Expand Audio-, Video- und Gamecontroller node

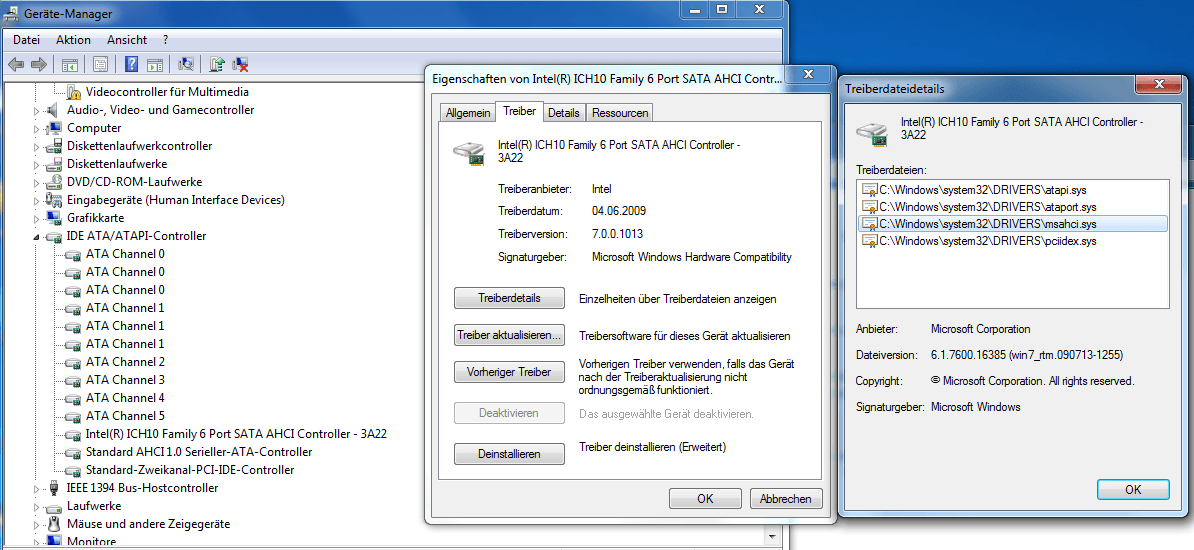tap(36, 110)
